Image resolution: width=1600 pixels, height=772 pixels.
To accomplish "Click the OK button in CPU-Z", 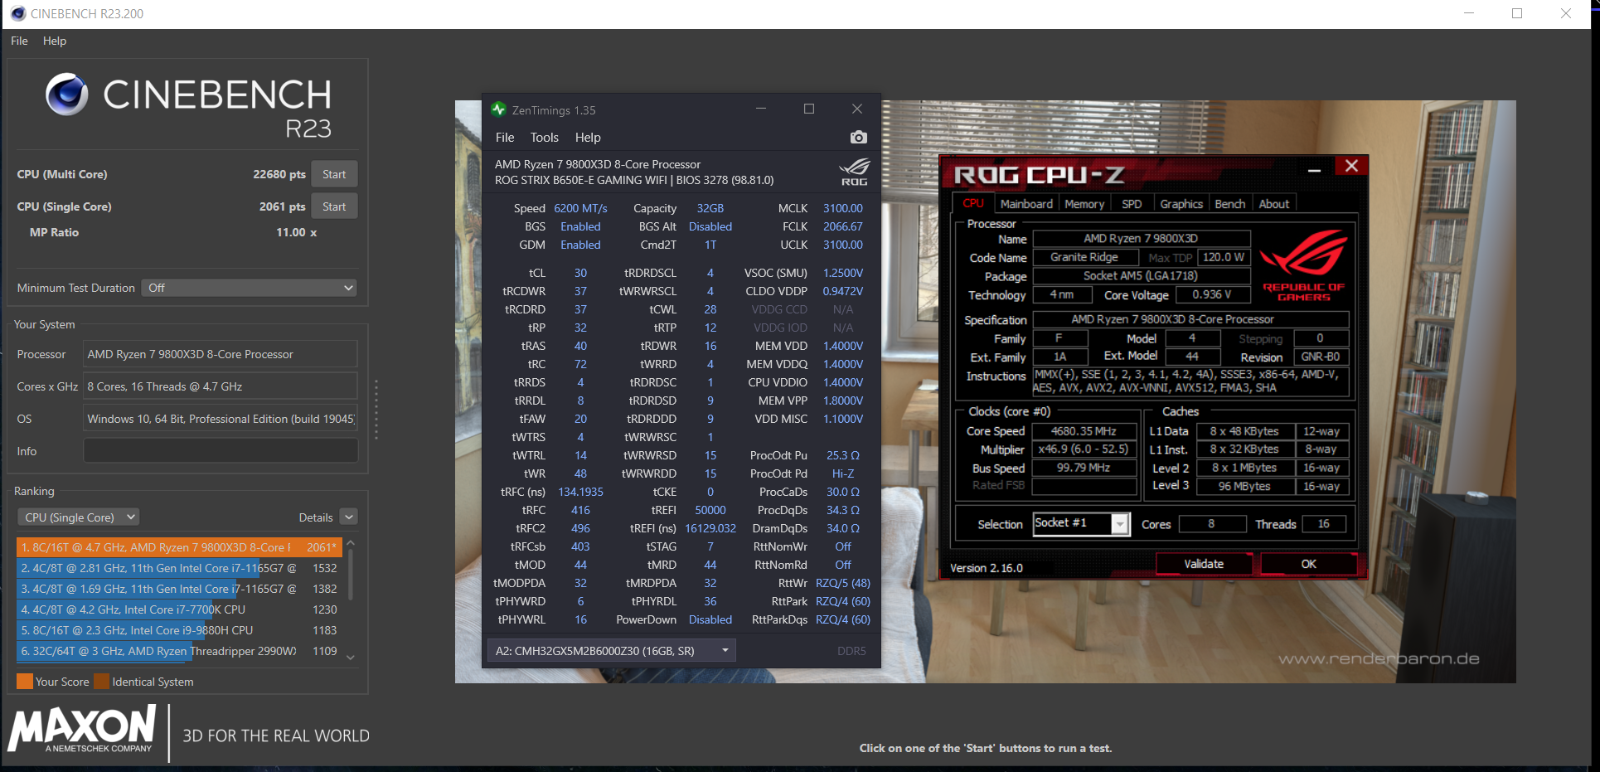I will [x=1308, y=564].
